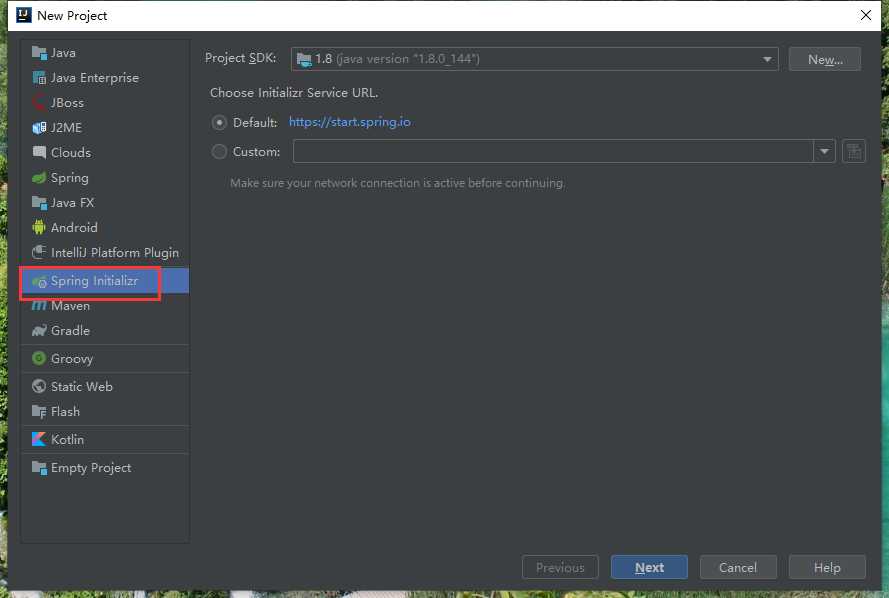The width and height of the screenshot is (889, 598).
Task: Select the "Android" list label
Action: pyautogui.click(x=74, y=227)
